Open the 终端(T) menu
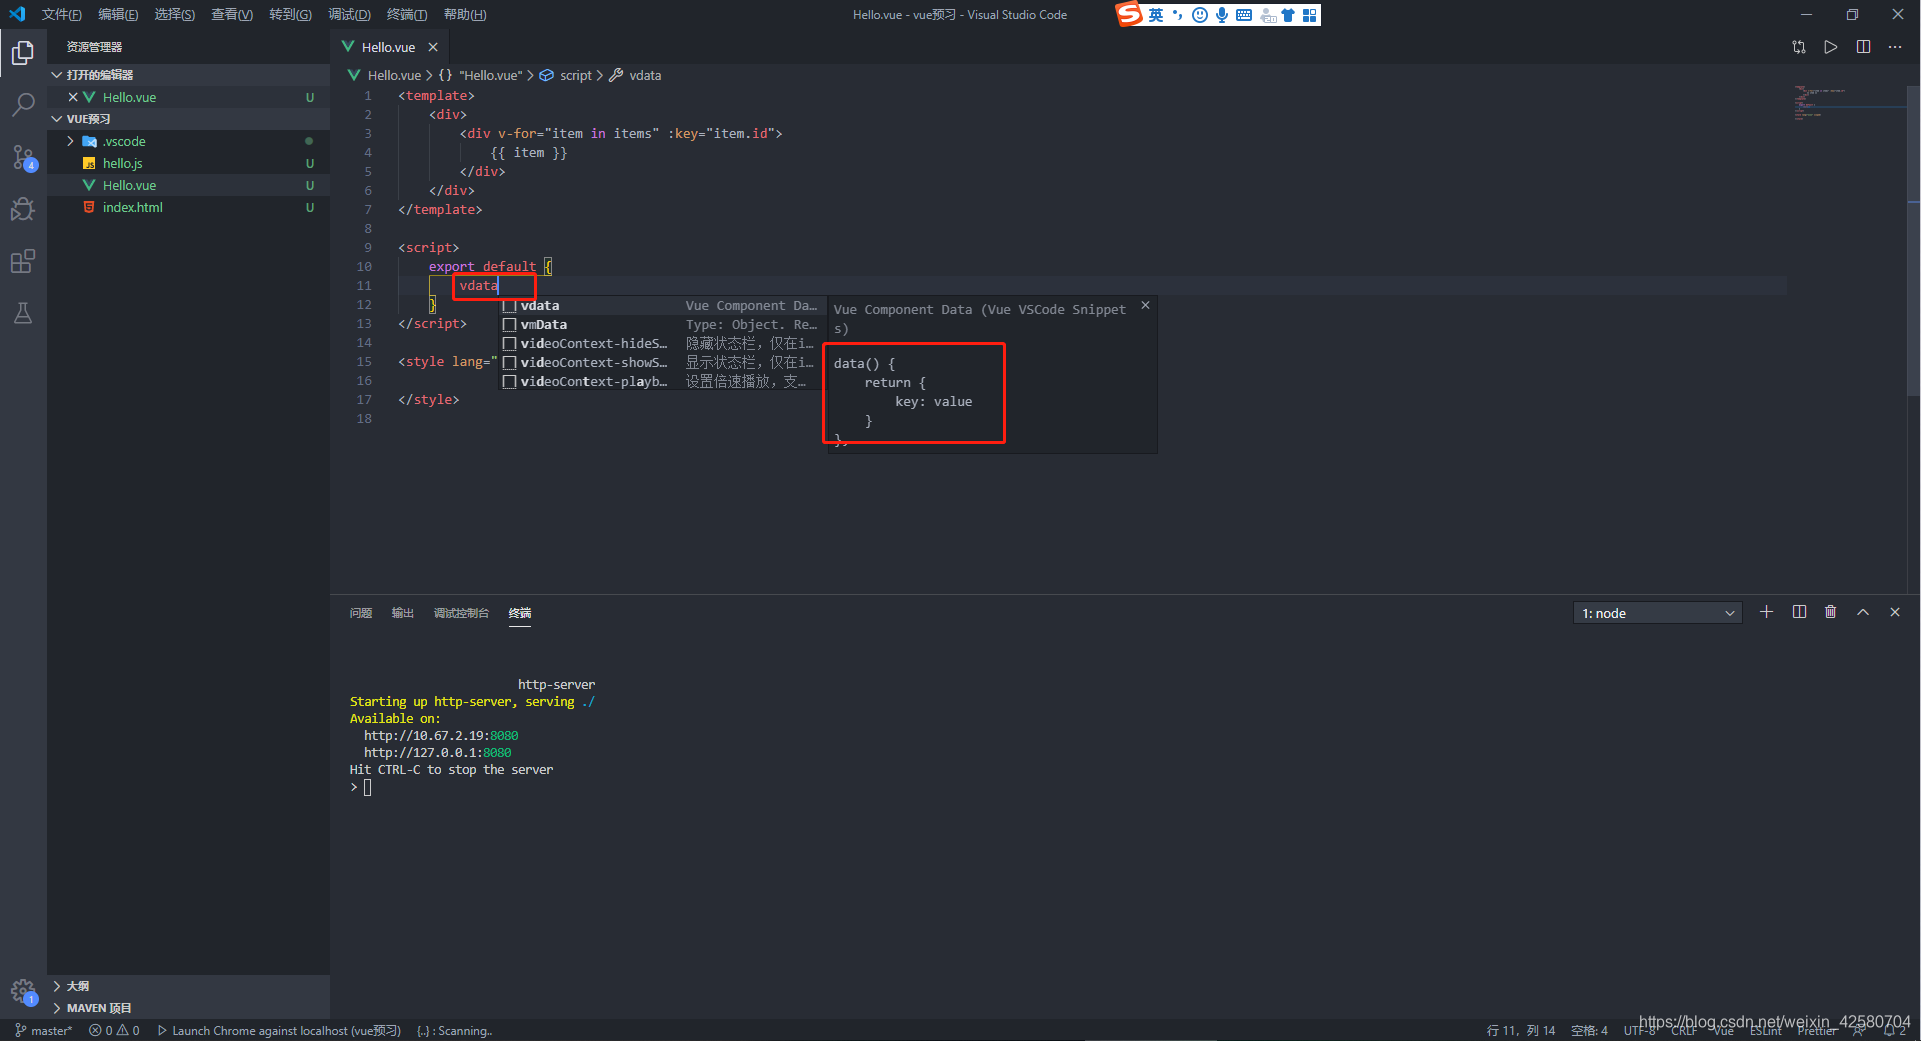 (407, 14)
